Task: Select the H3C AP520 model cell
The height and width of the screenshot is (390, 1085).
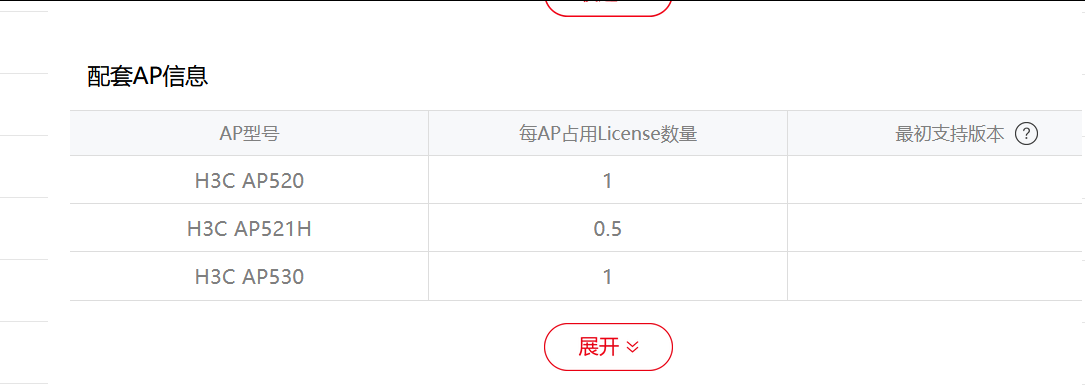Action: [249, 180]
